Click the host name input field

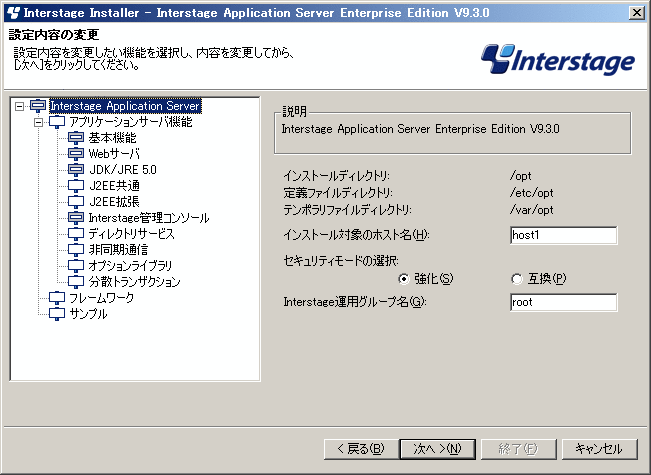563,235
